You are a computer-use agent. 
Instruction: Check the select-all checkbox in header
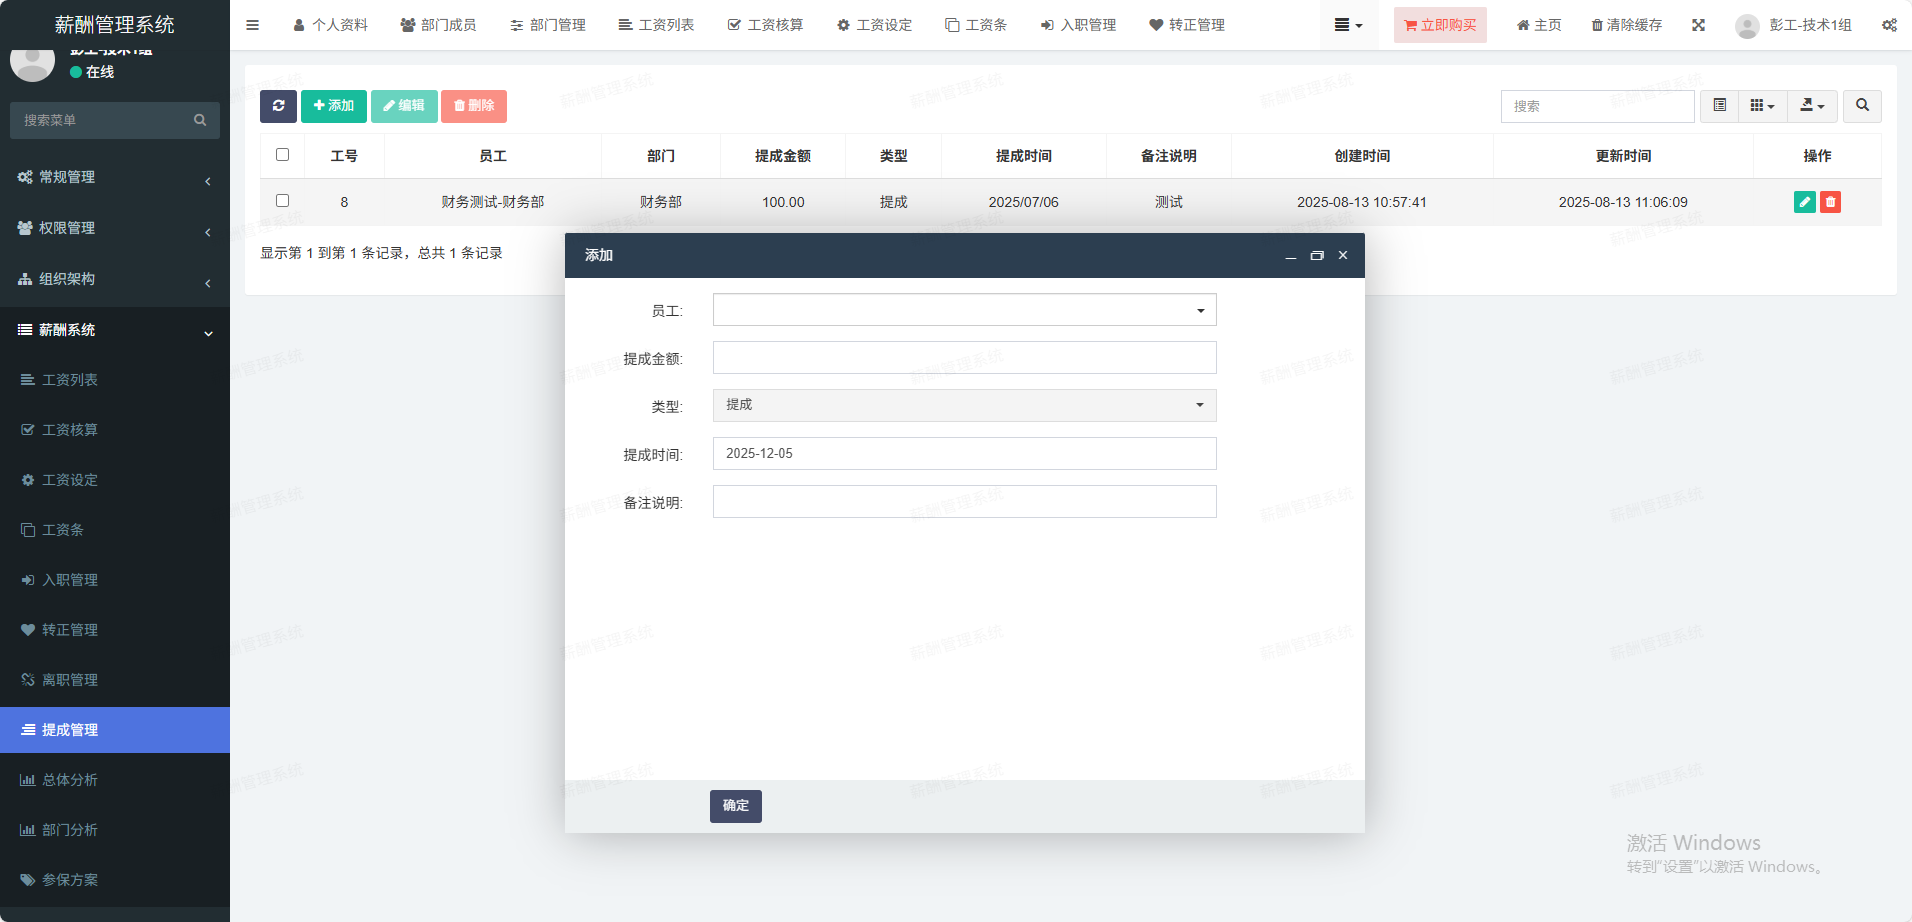coord(282,155)
